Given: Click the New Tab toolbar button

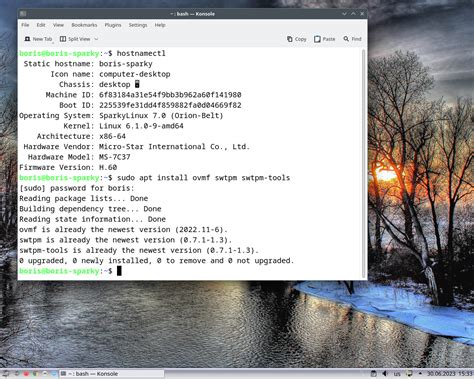Looking at the screenshot, I should pyautogui.click(x=38, y=39).
